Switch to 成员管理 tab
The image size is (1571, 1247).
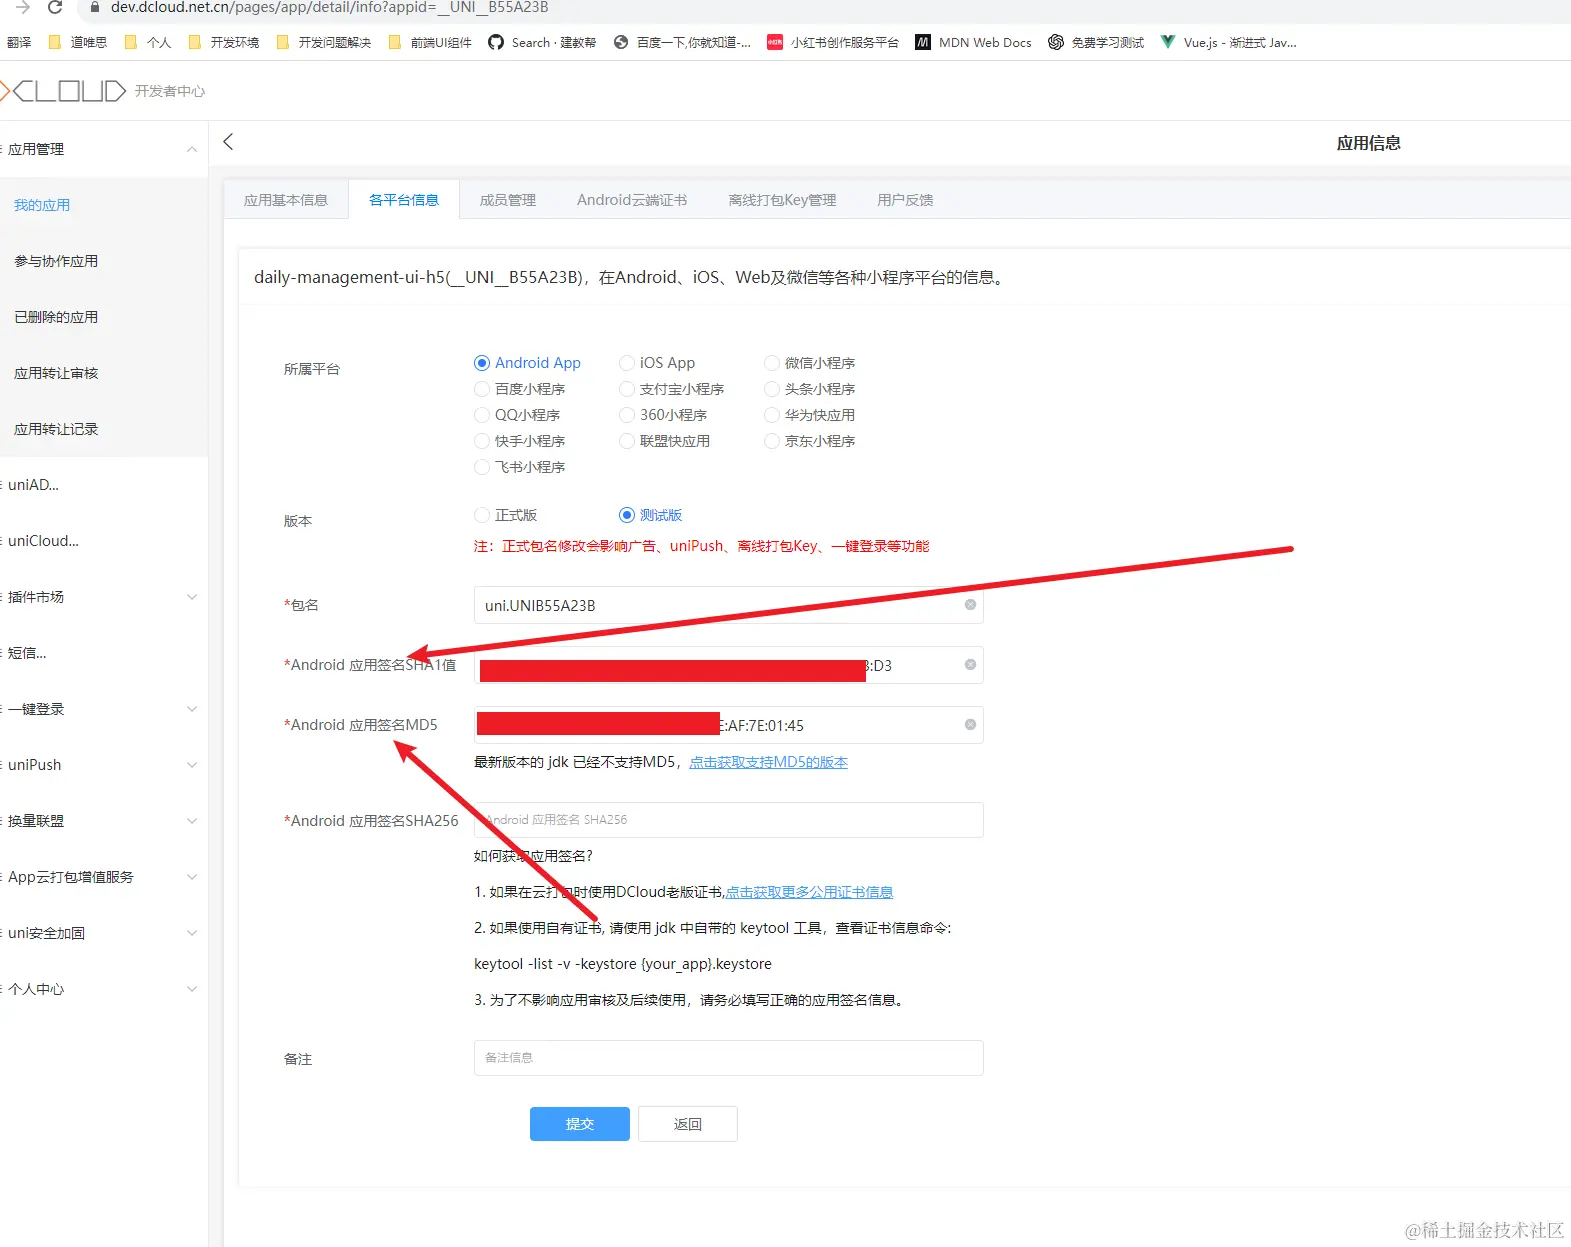click(x=508, y=200)
